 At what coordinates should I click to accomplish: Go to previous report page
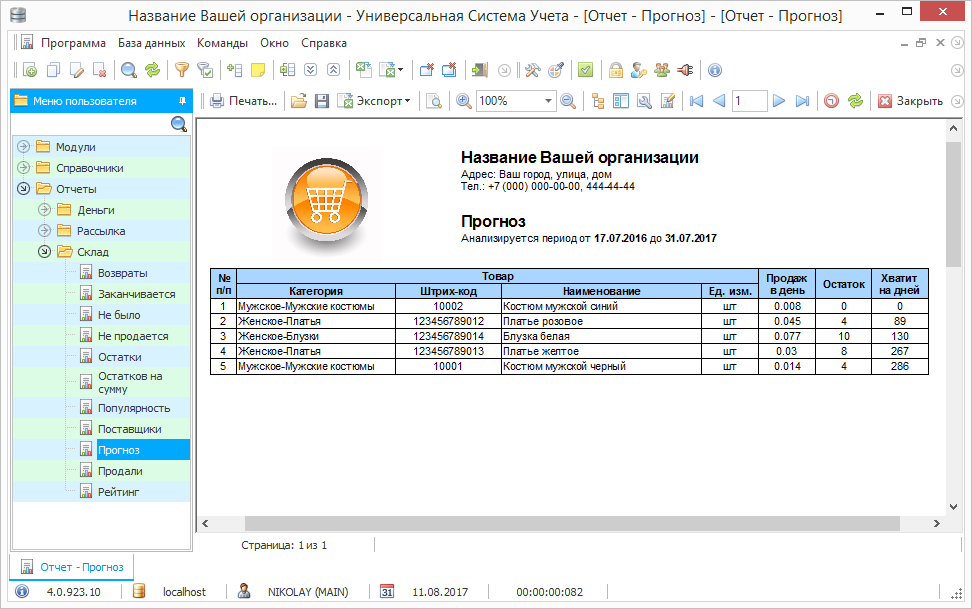pos(719,100)
